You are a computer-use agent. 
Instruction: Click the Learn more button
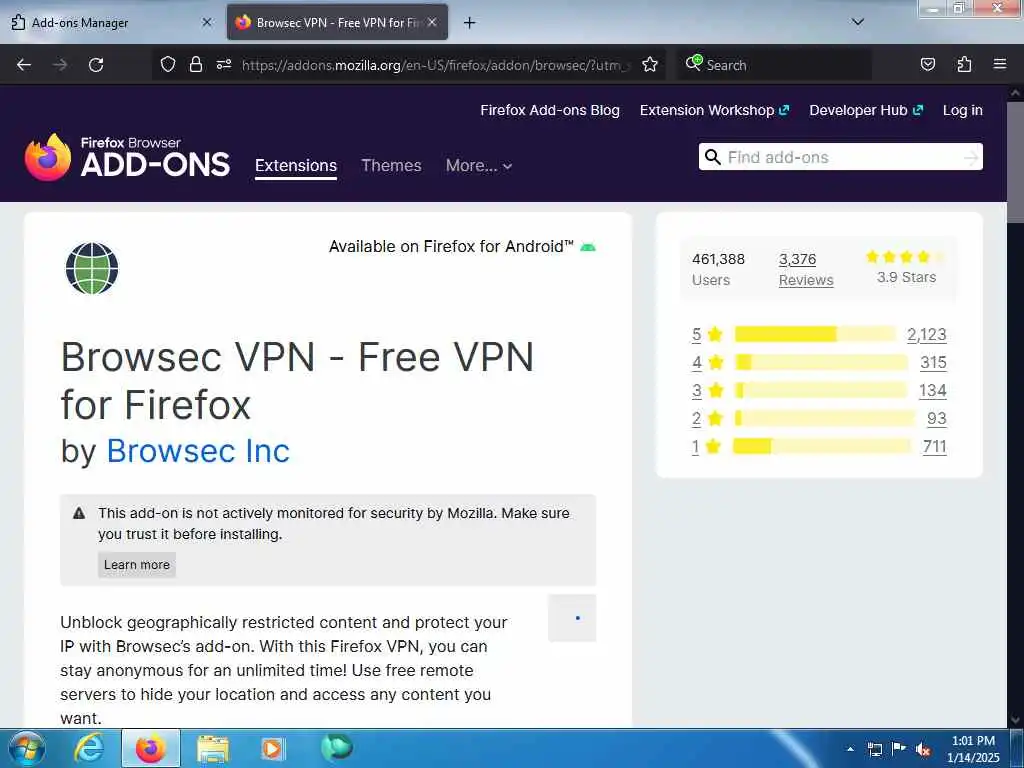click(x=136, y=565)
